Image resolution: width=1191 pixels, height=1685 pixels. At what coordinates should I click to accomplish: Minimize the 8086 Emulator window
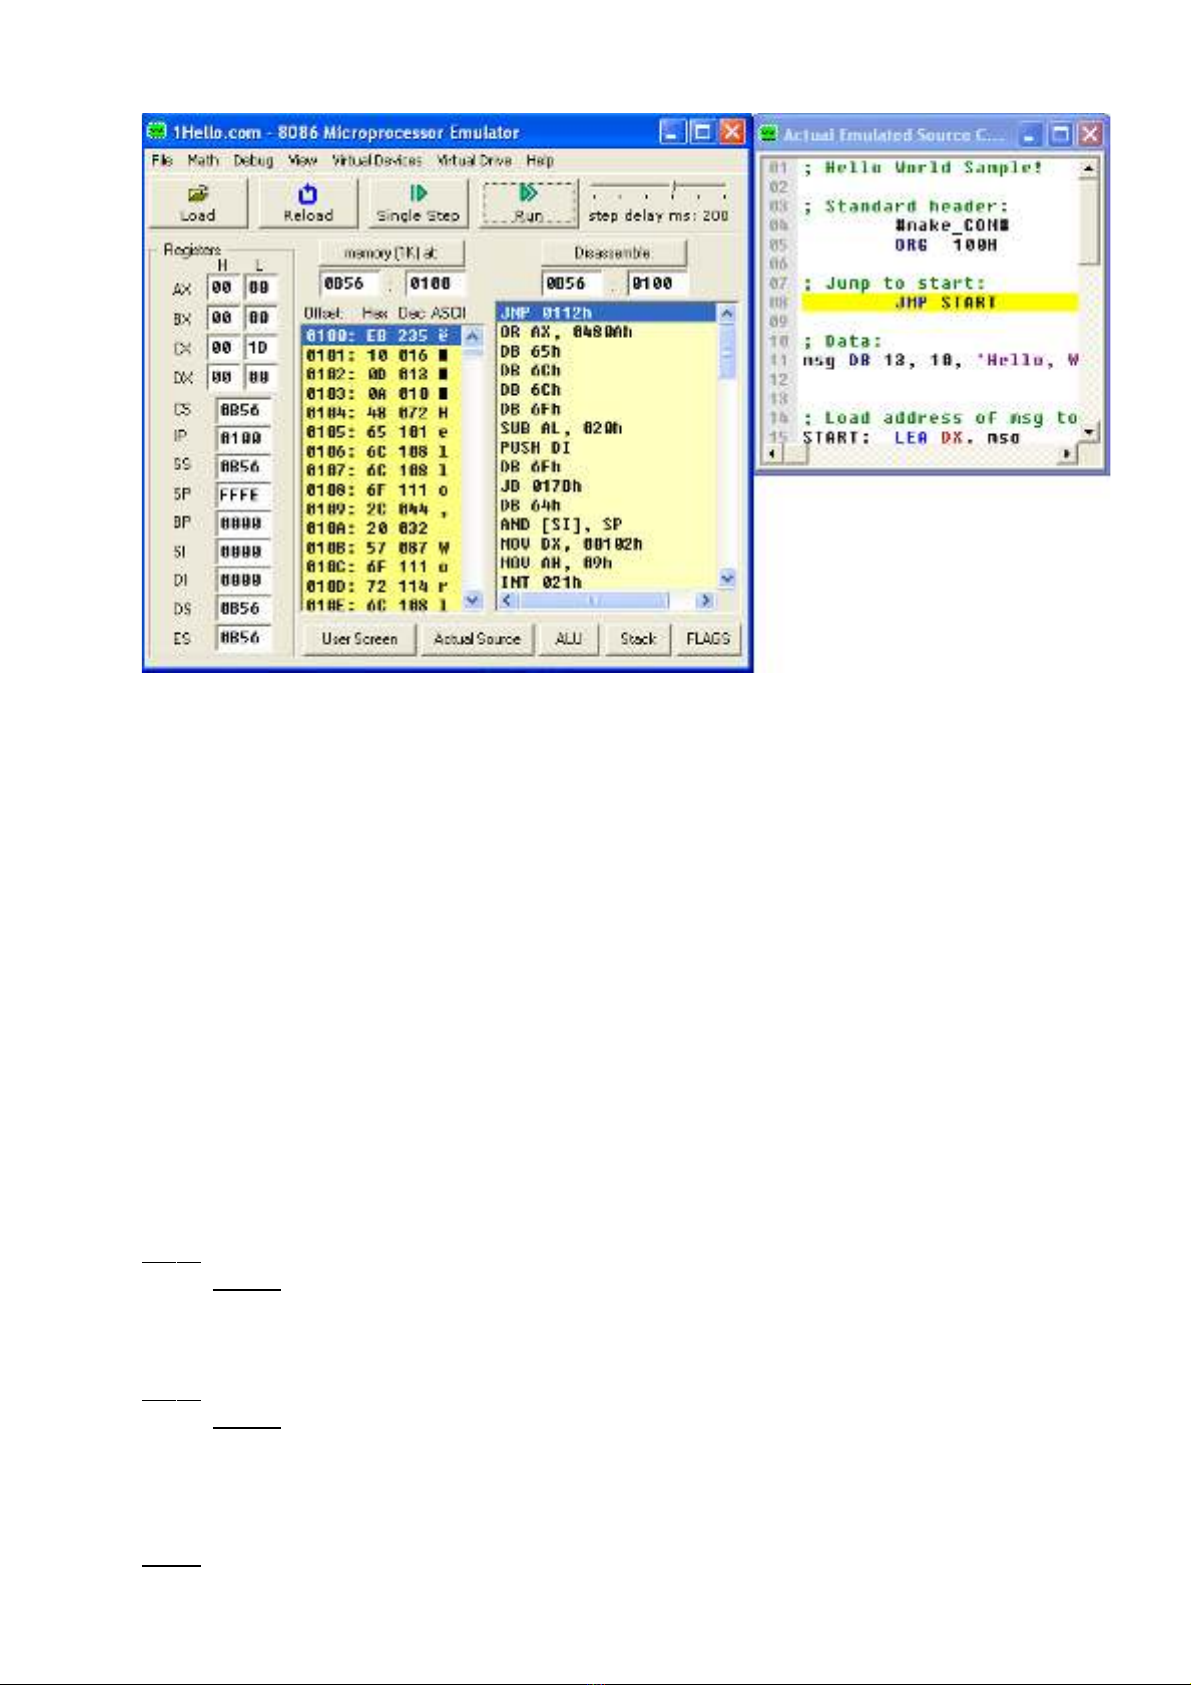673,132
